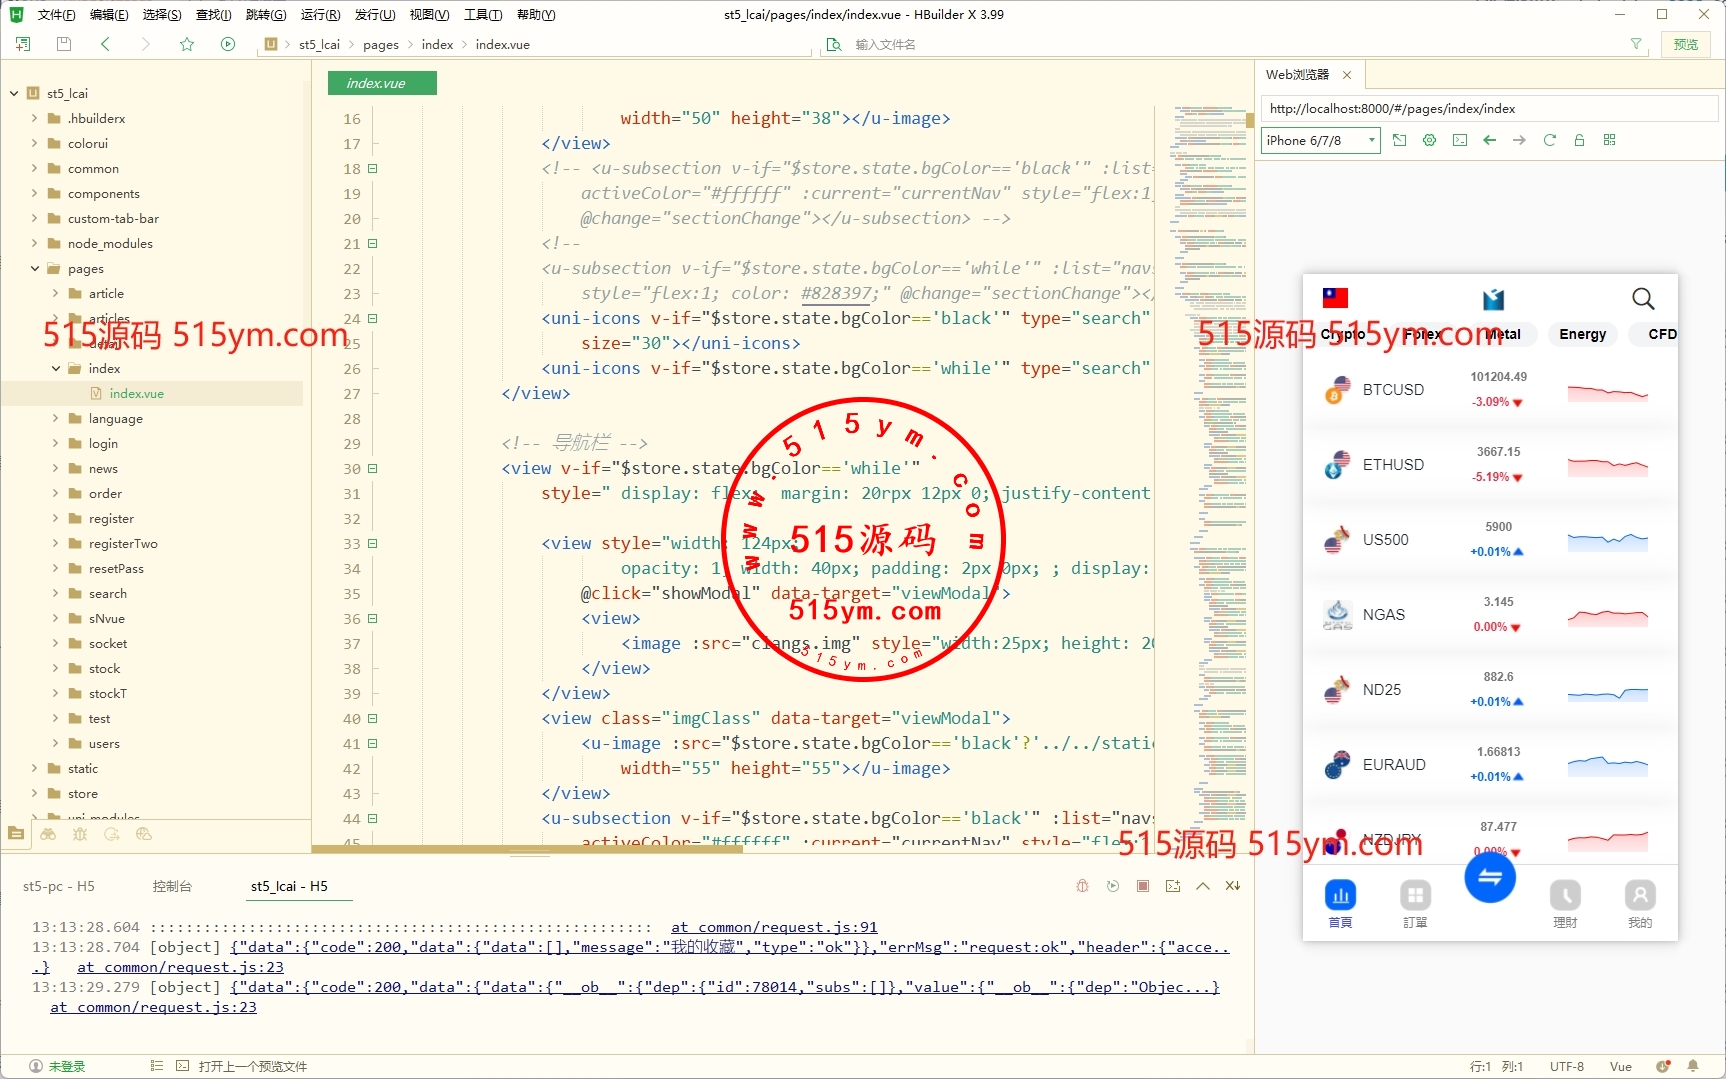The width and height of the screenshot is (1726, 1079).
Task: Open the iPhone 6/7/8 device dropdown
Action: click(x=1320, y=141)
